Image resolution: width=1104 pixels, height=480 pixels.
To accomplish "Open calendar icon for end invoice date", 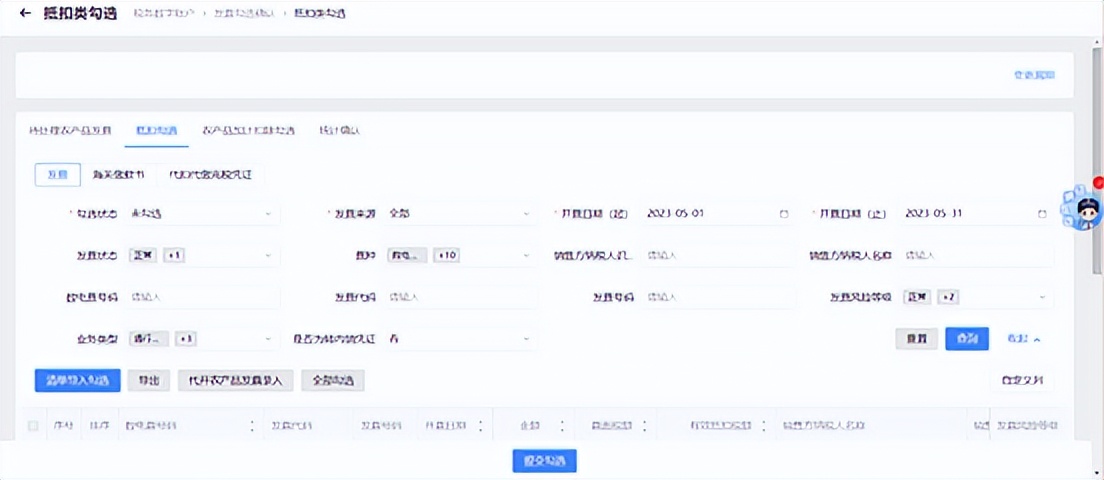I will (x=1042, y=214).
